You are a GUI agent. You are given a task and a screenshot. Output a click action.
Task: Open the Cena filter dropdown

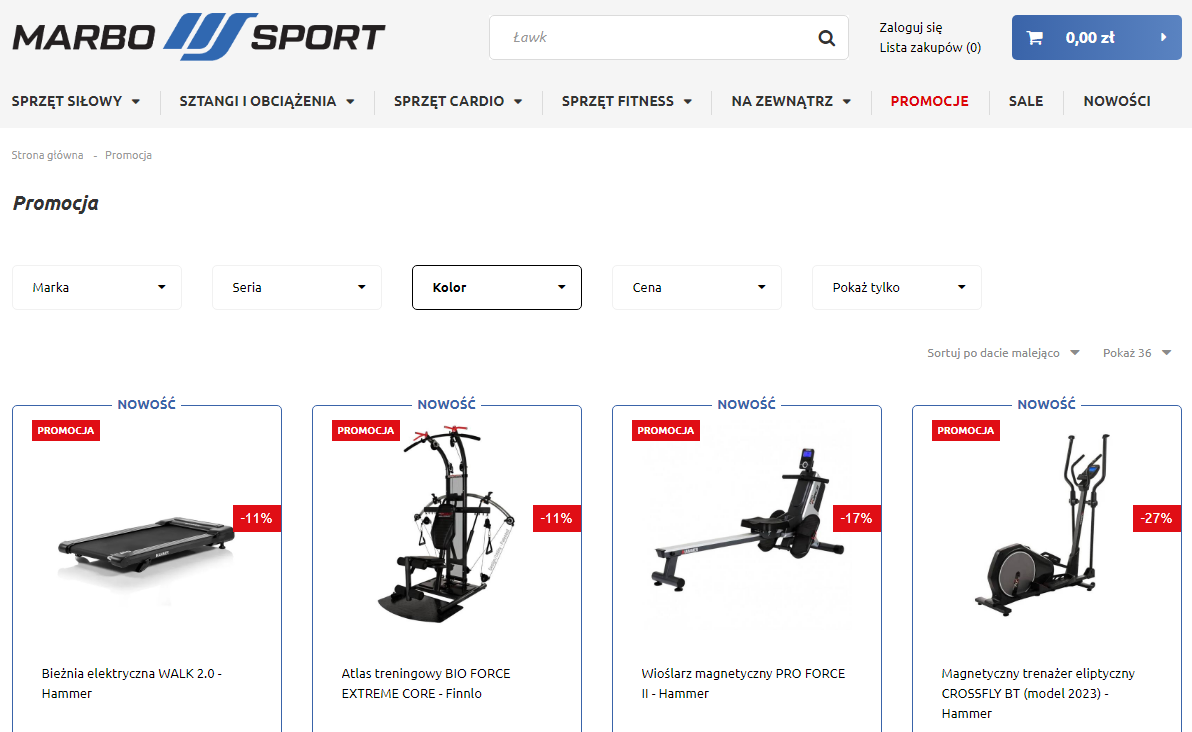coord(696,287)
